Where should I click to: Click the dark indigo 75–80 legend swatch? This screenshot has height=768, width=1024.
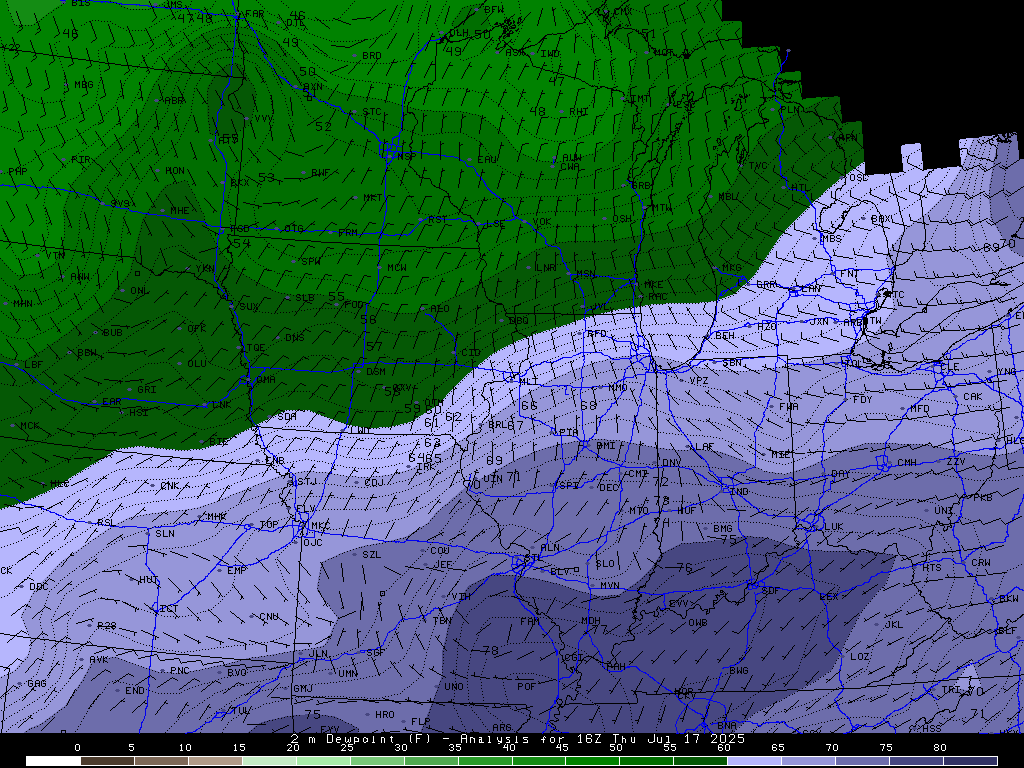pos(916,761)
